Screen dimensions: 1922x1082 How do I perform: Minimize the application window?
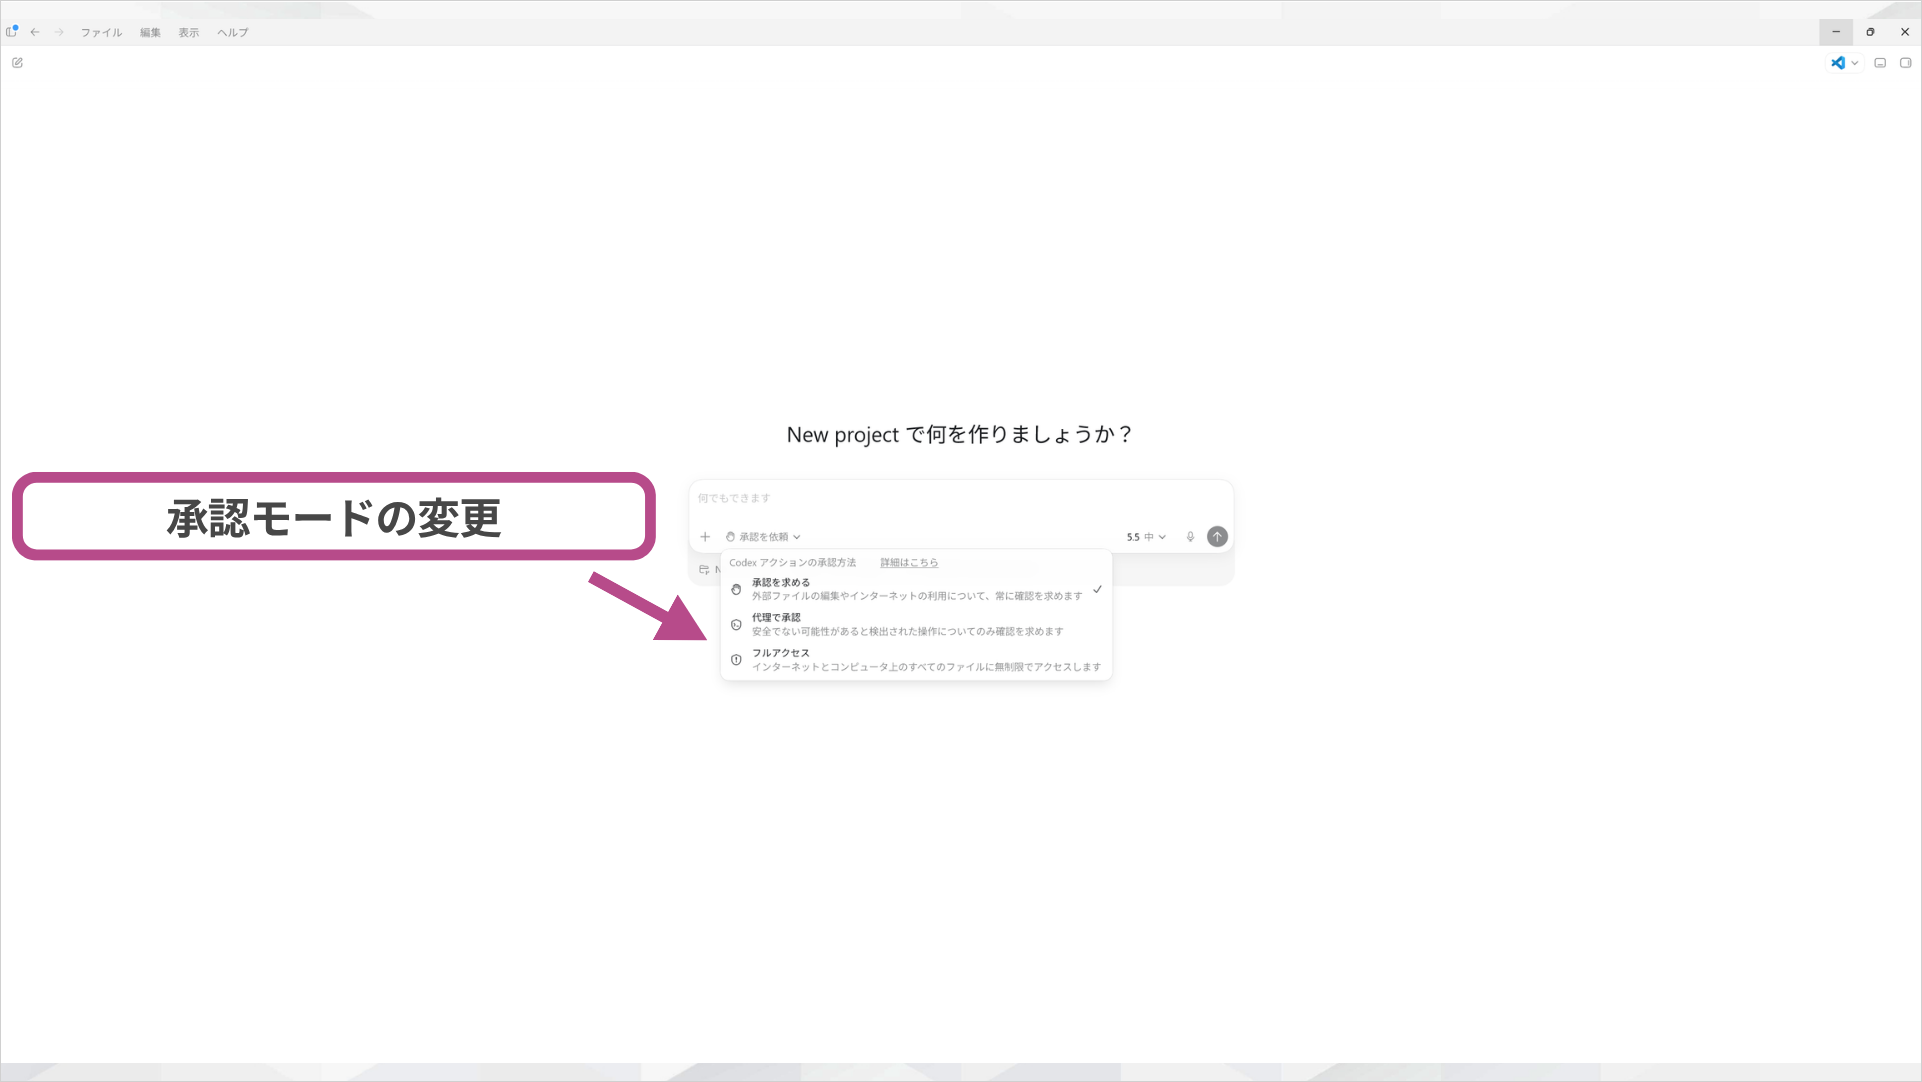point(1836,32)
